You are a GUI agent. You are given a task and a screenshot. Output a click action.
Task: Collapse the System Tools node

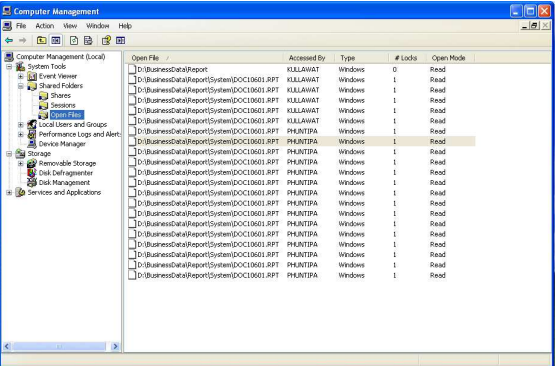click(9, 67)
